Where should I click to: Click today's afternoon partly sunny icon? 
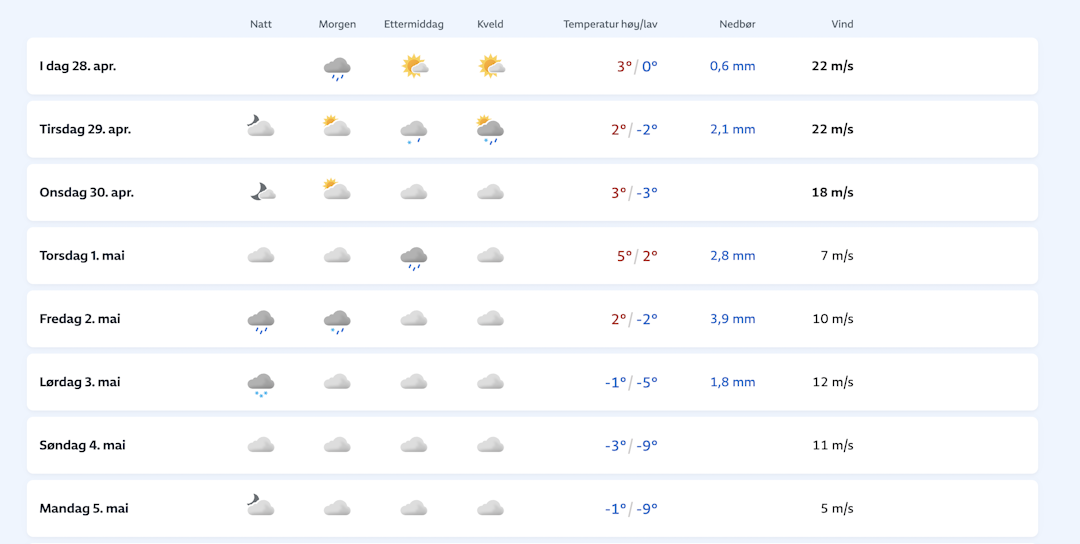[x=414, y=67]
